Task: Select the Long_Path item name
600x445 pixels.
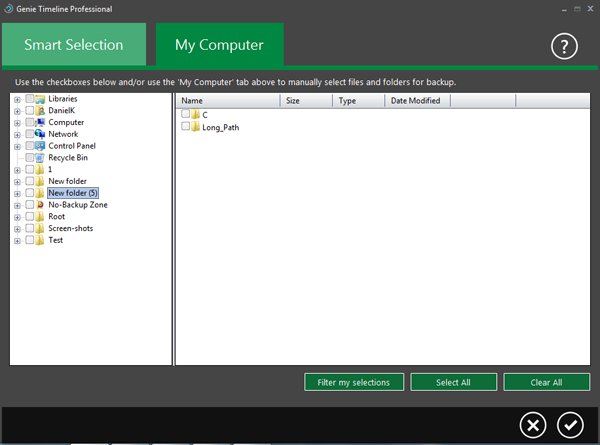Action: pyautogui.click(x=220, y=127)
